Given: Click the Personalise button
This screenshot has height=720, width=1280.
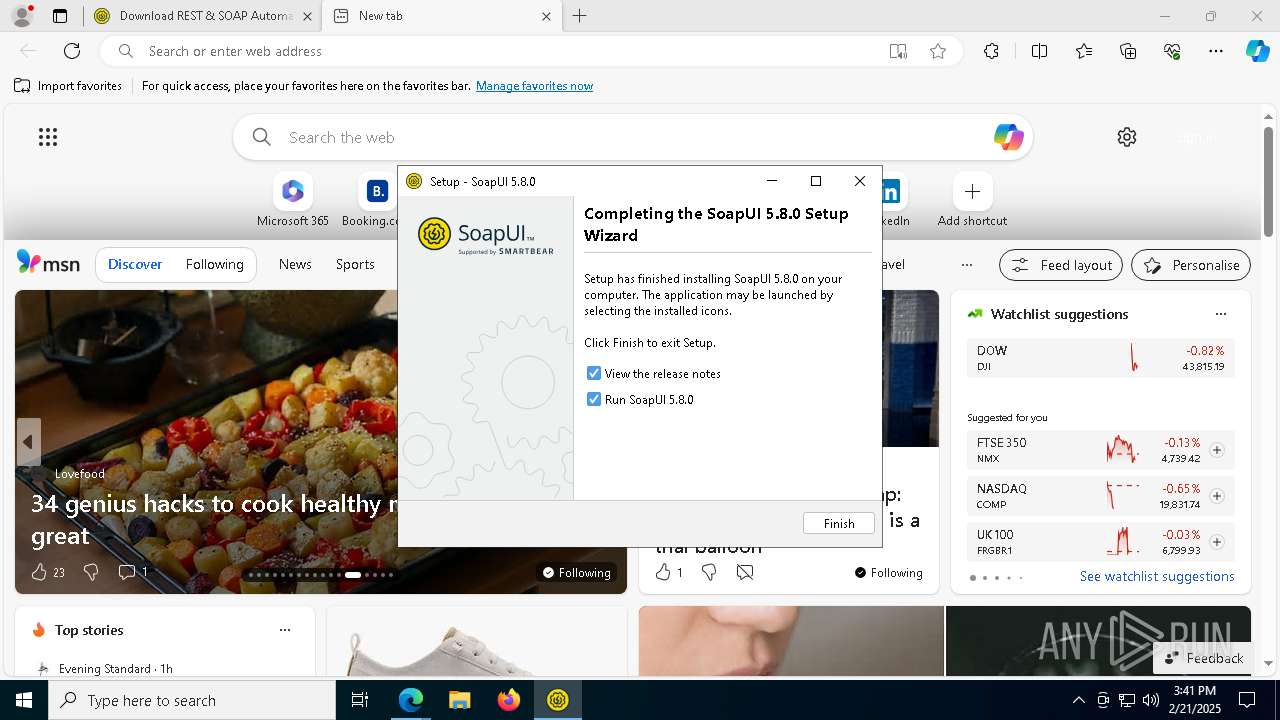Looking at the screenshot, I should tap(1191, 265).
